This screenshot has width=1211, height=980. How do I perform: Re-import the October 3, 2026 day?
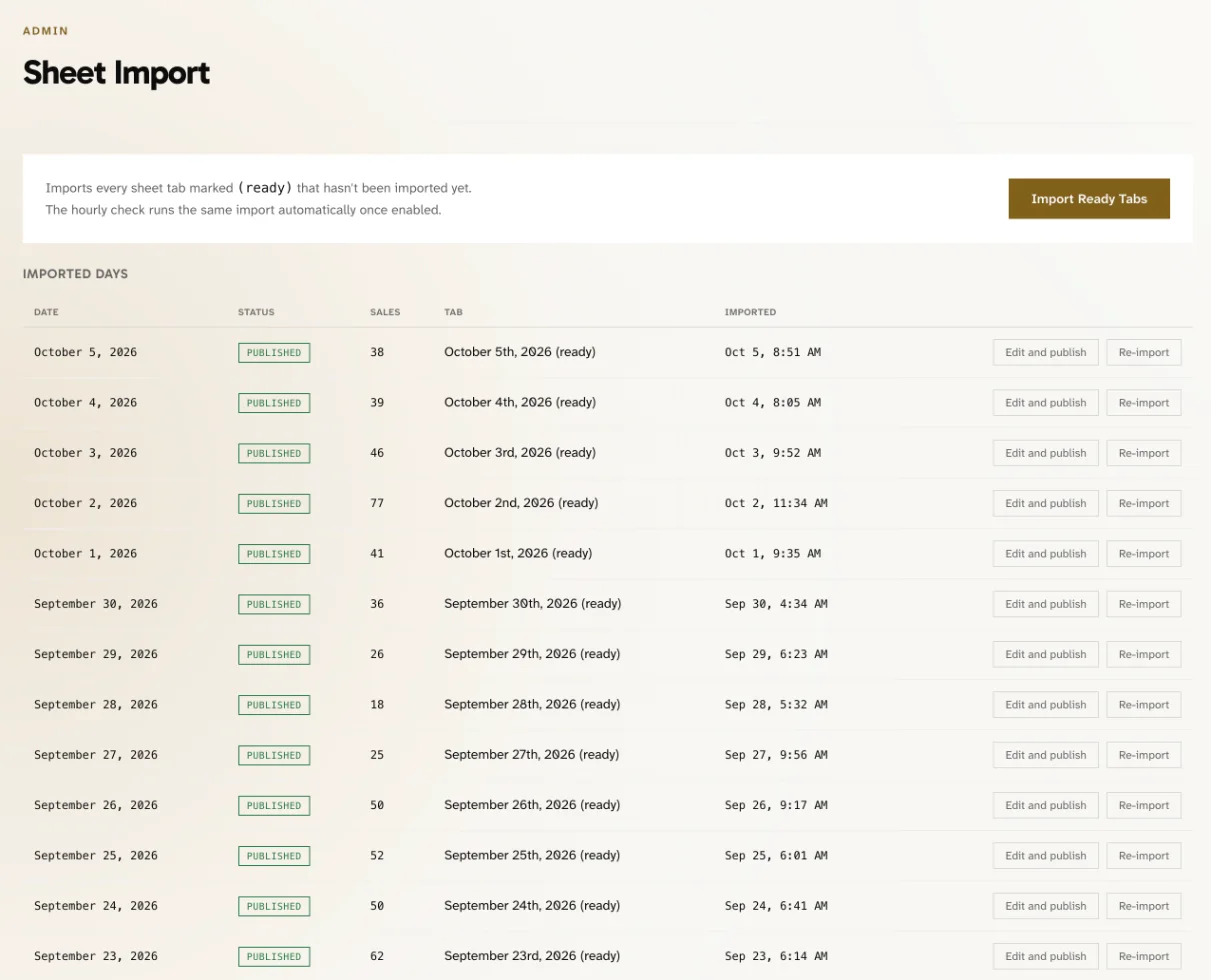1143,453
